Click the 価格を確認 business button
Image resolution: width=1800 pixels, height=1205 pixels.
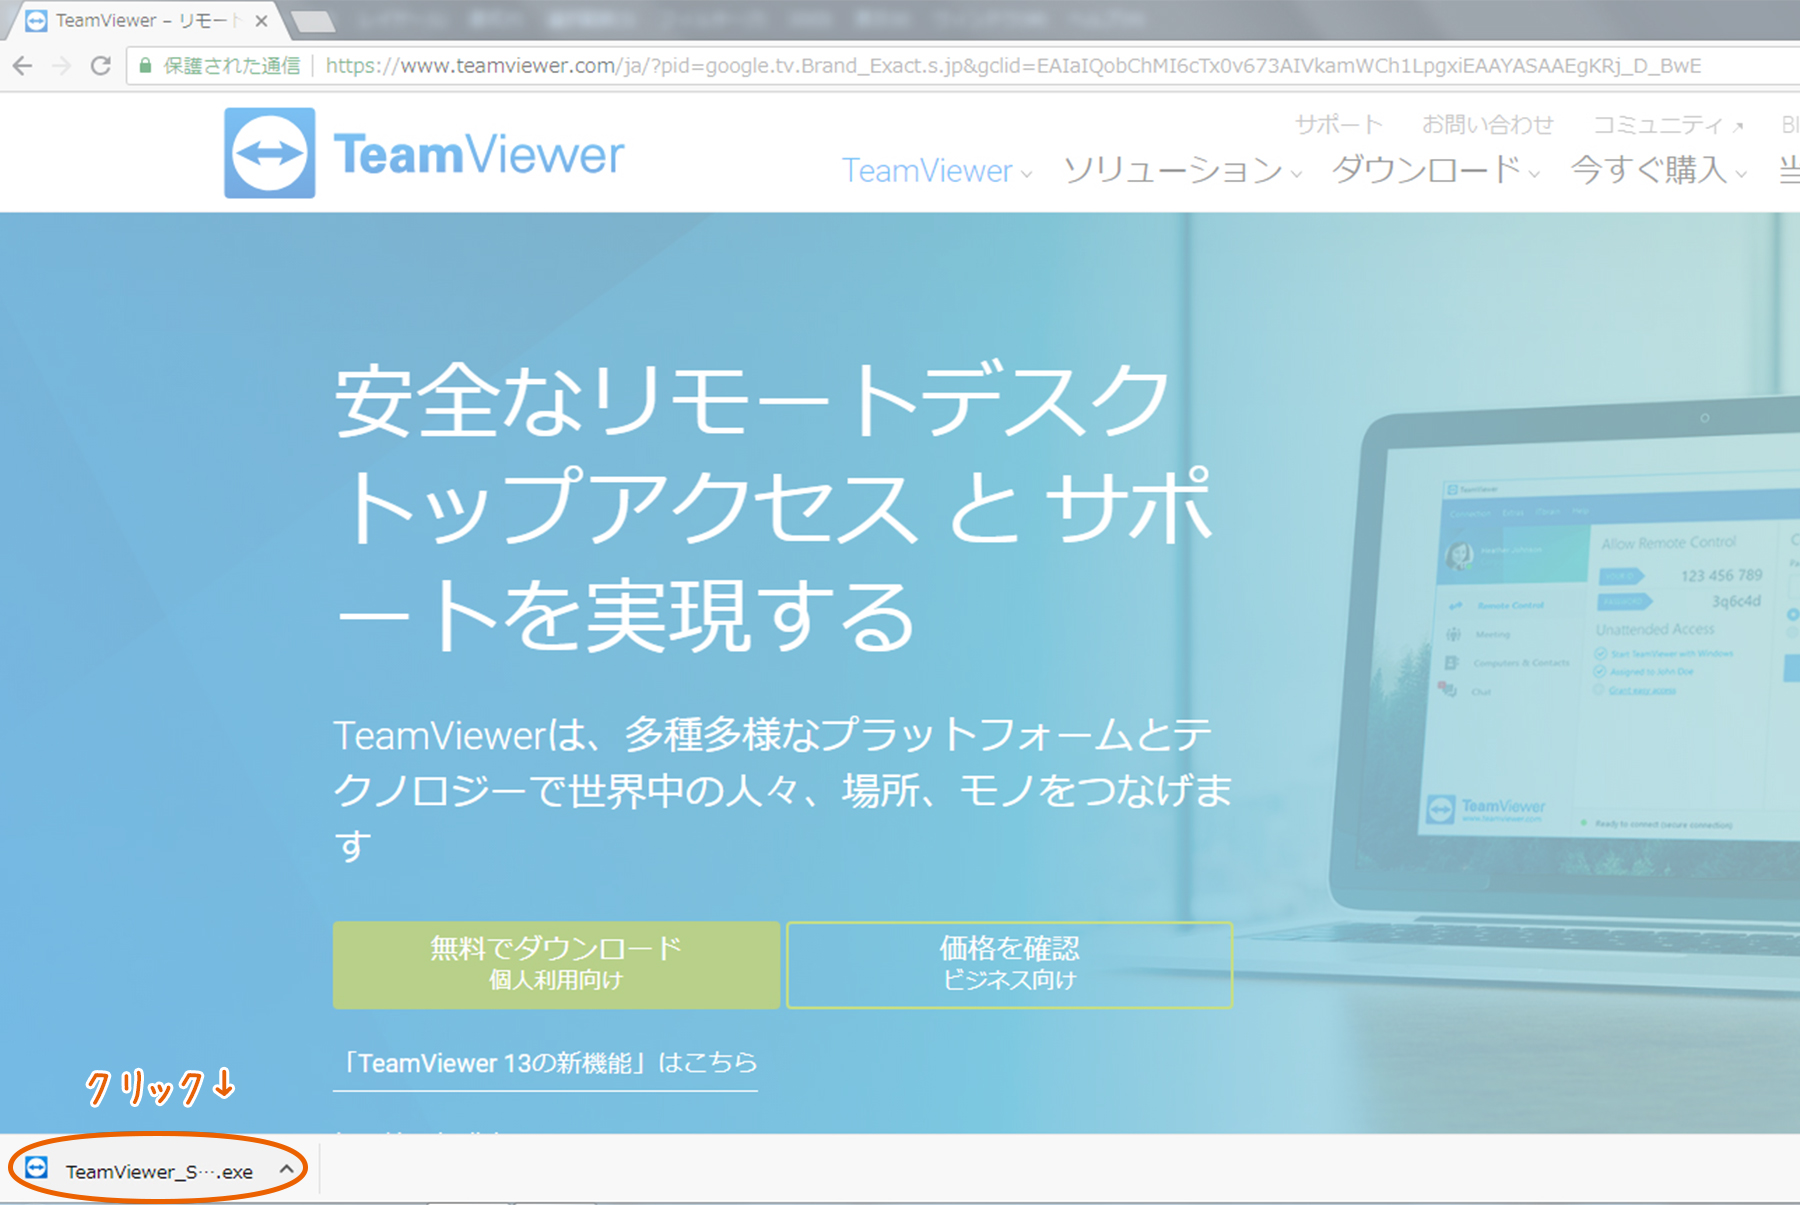[1010, 965]
